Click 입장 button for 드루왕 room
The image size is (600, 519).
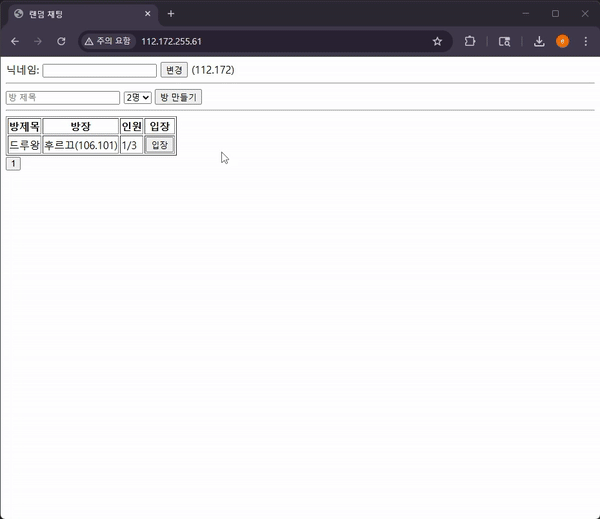coord(160,145)
